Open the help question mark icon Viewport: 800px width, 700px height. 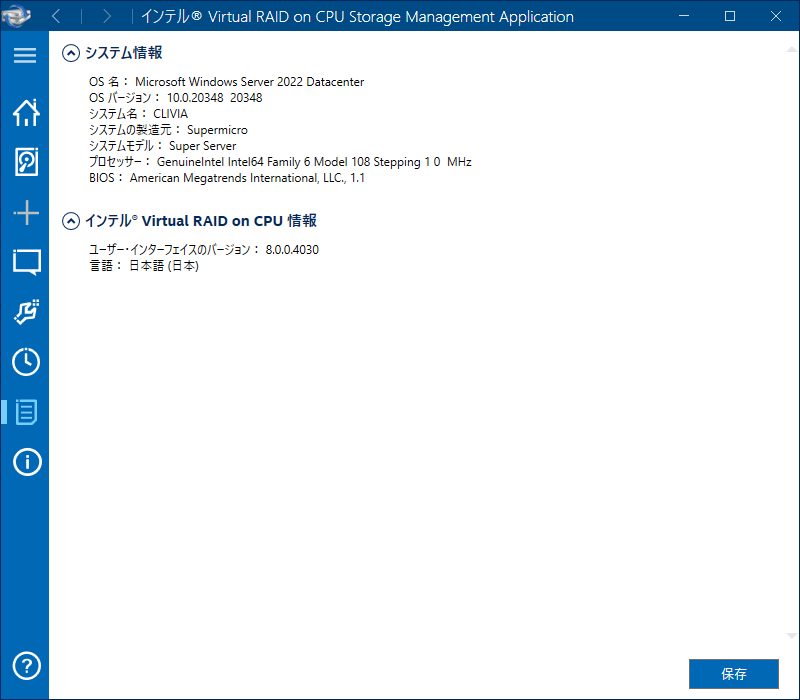[x=25, y=665]
